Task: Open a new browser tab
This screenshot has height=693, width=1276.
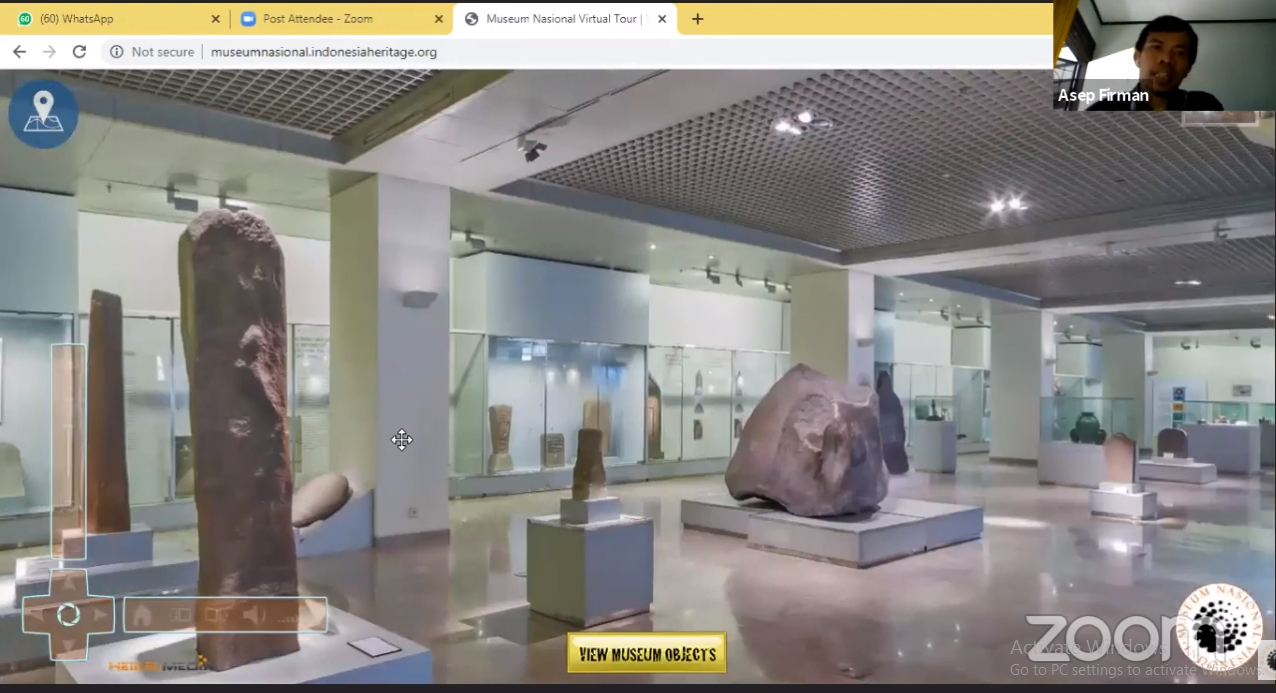Action: click(x=698, y=19)
